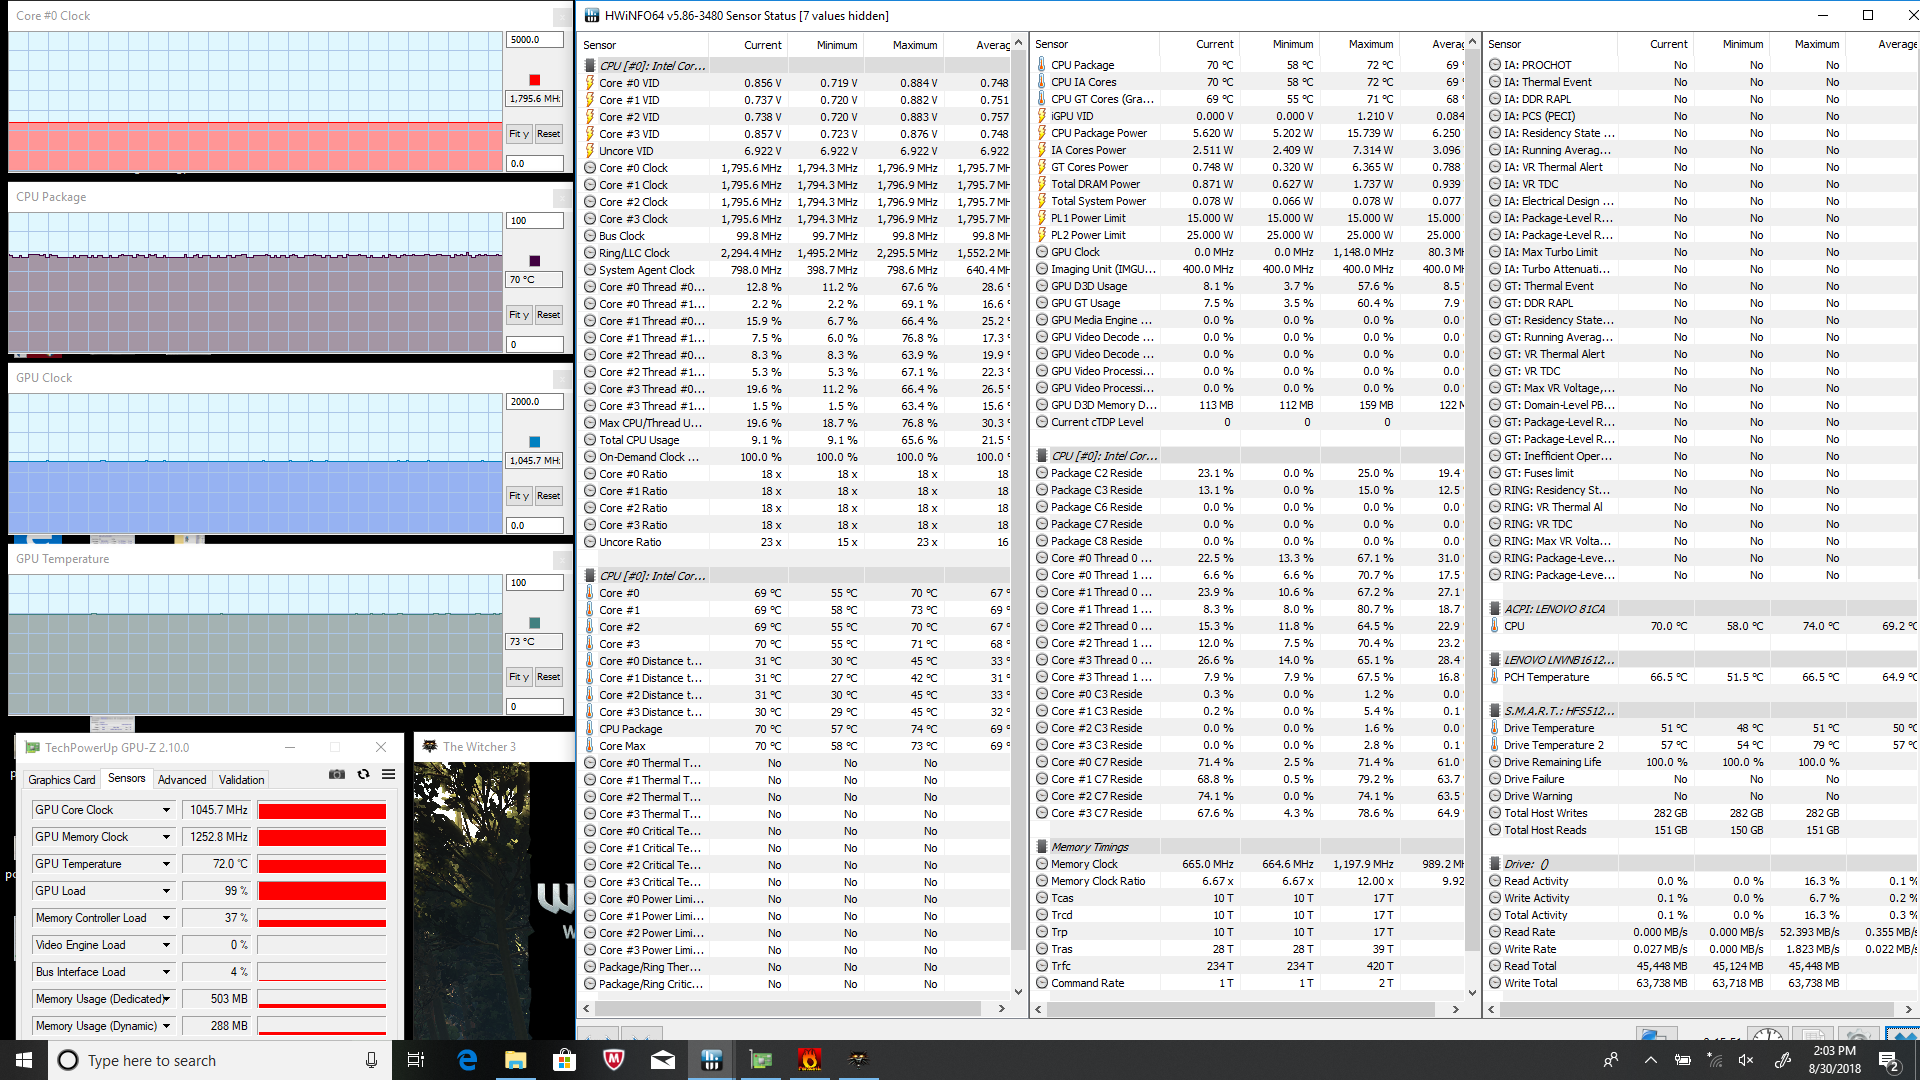Viewport: 1920px width, 1080px height.
Task: Open MSI Afterburner flame icon in taskbar
Action: [x=810, y=1060]
